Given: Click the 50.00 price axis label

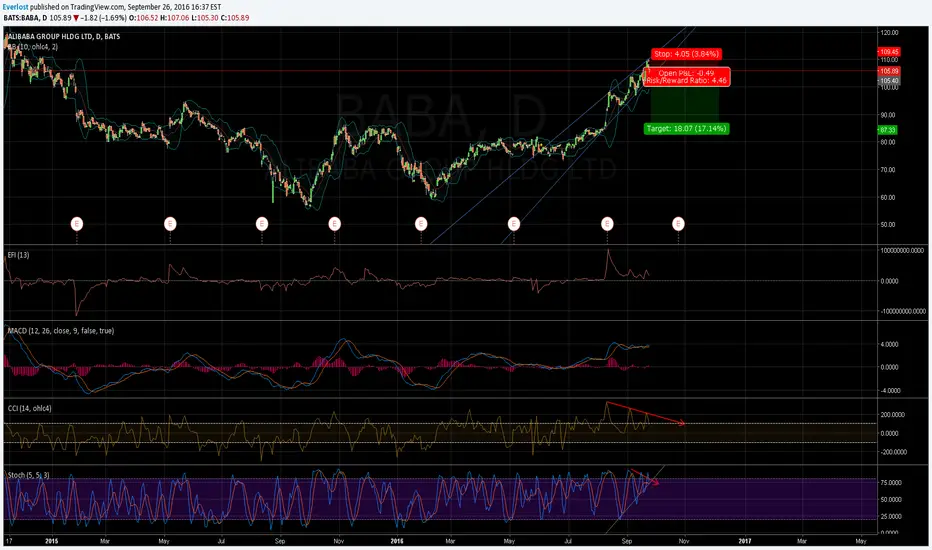Looking at the screenshot, I should tap(888, 225).
